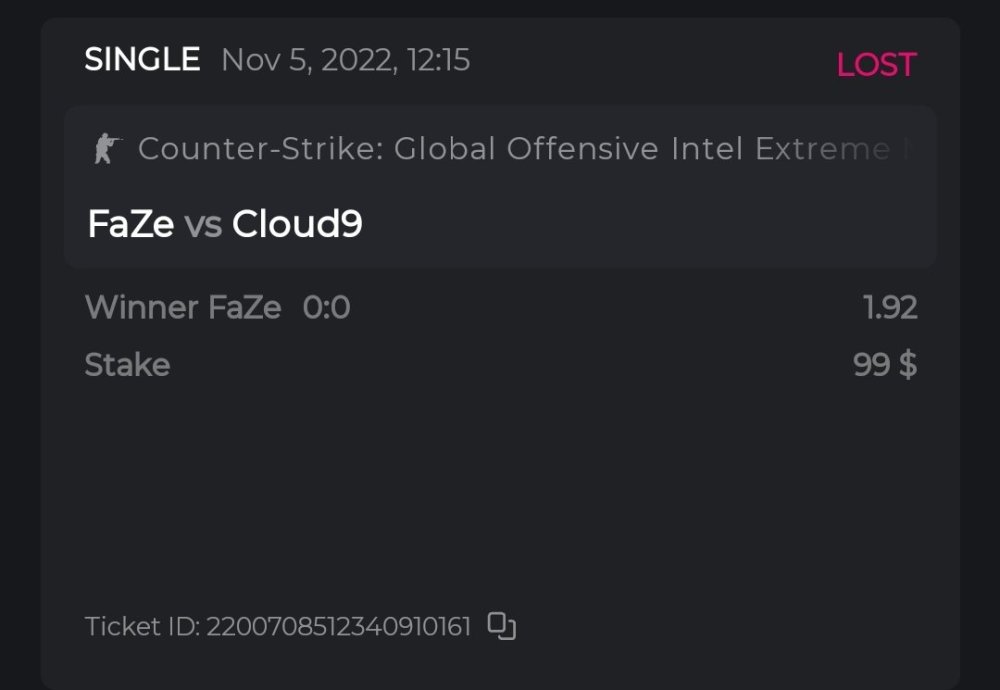This screenshot has height=690, width=1000.
Task: Copy the ticket ID using copy icon
Action: [x=501, y=626]
